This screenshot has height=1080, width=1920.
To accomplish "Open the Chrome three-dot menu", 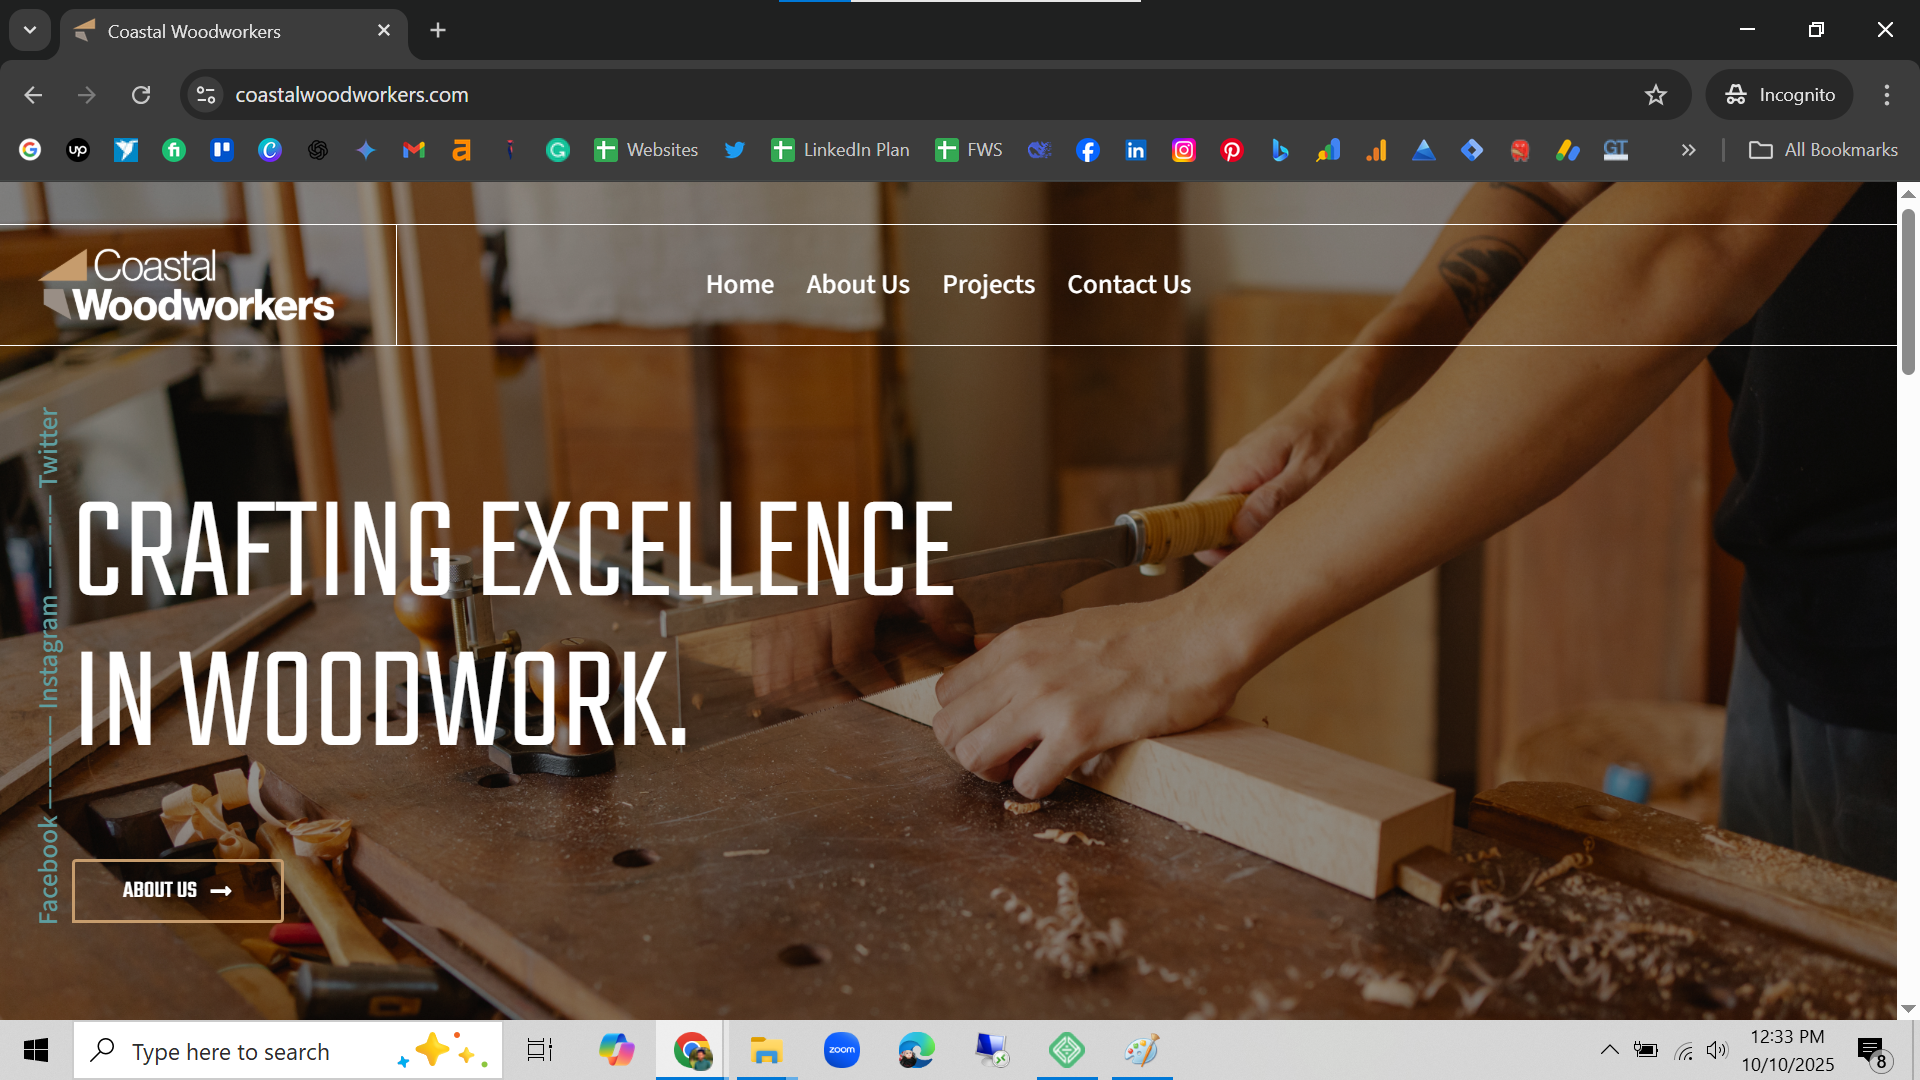I will pyautogui.click(x=1887, y=95).
